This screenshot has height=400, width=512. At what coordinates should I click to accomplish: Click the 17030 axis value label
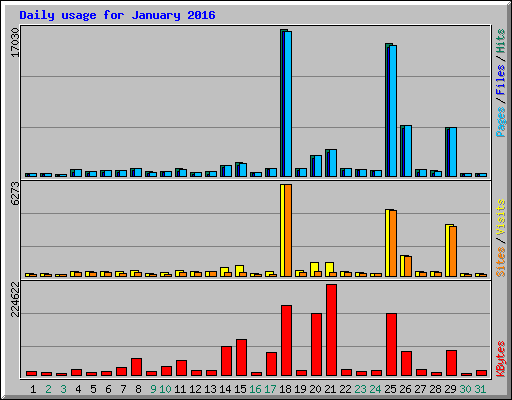[15, 42]
